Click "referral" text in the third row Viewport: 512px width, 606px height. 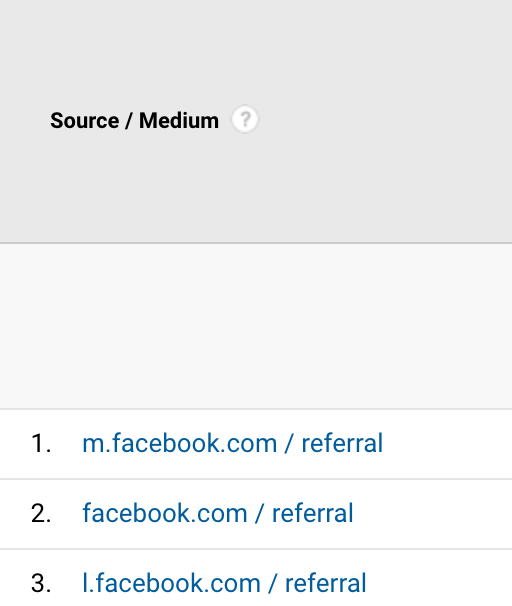(325, 584)
